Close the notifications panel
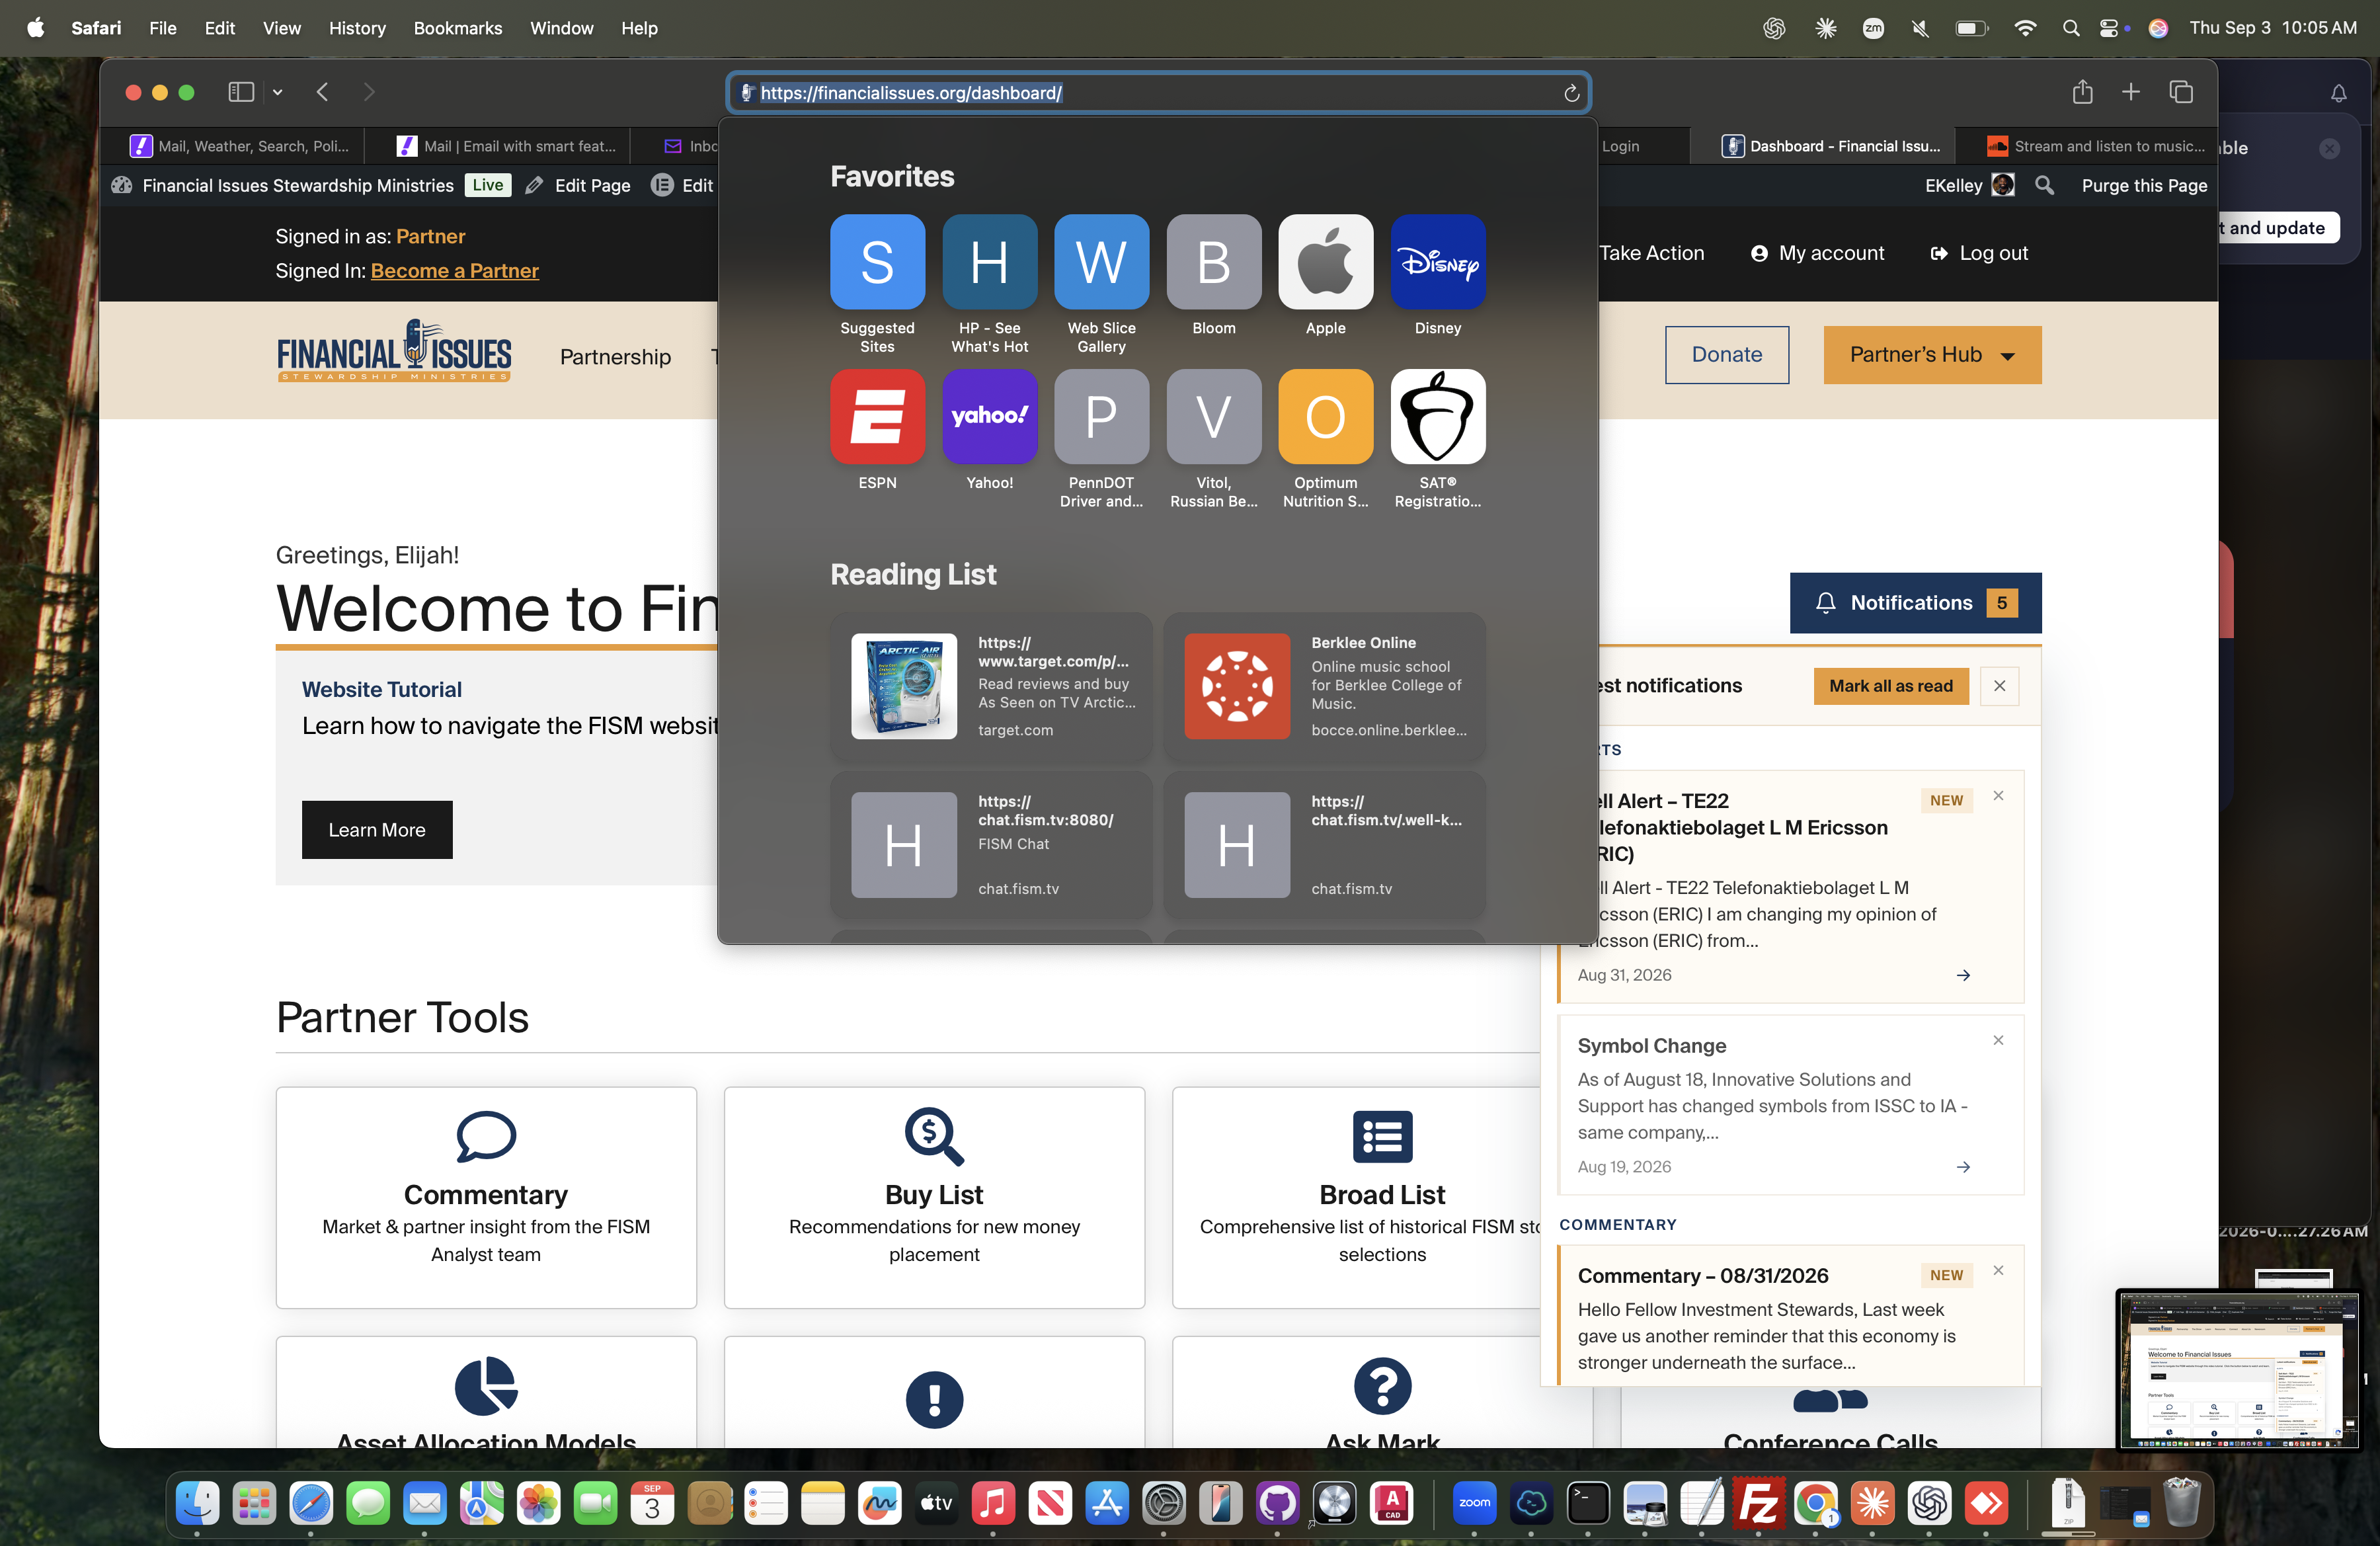 tap(1999, 686)
